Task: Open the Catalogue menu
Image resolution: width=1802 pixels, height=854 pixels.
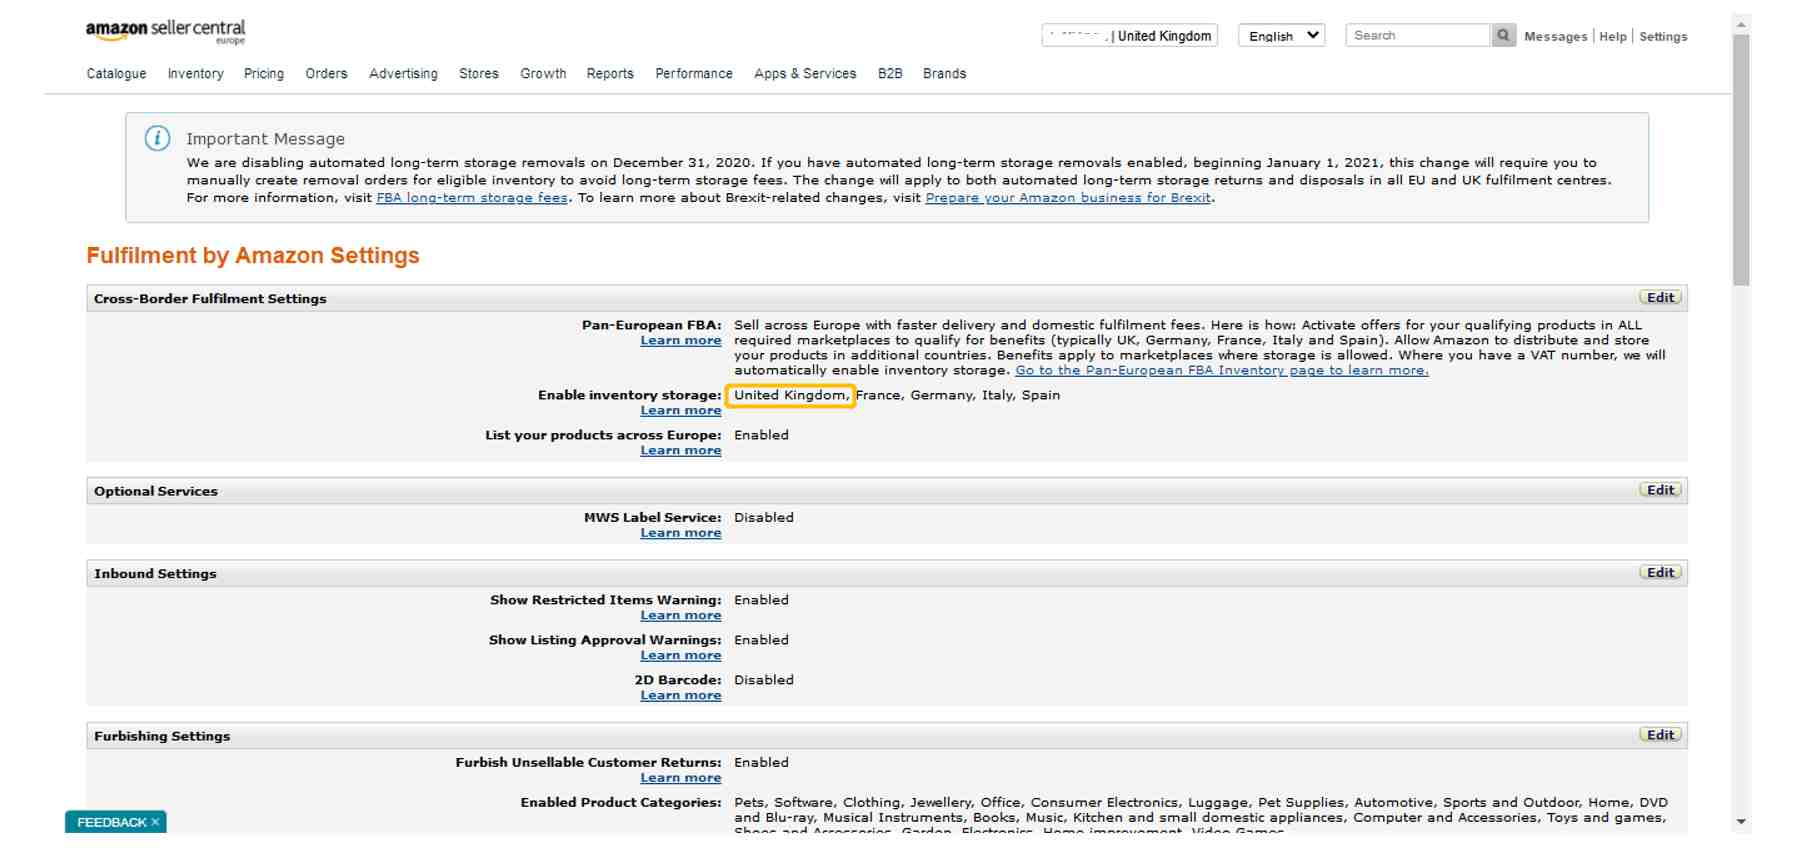Action: pos(116,74)
